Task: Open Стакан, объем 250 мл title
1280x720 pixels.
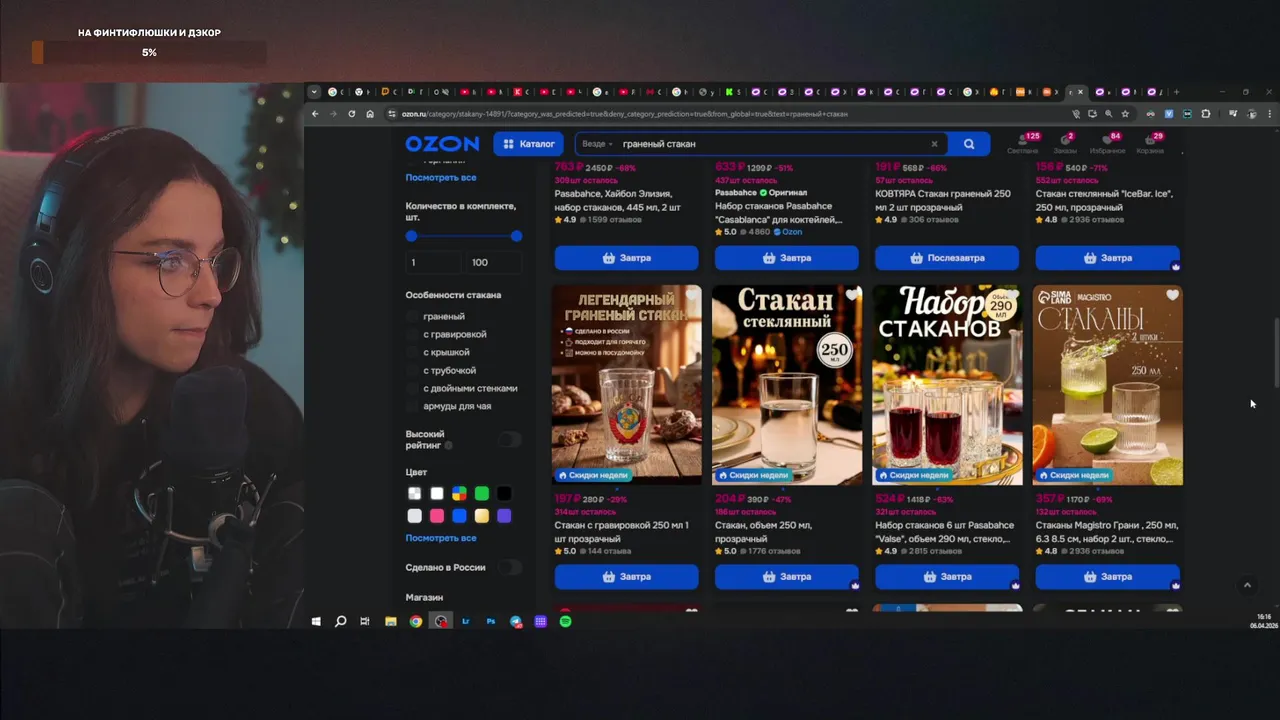Action: pos(764,532)
